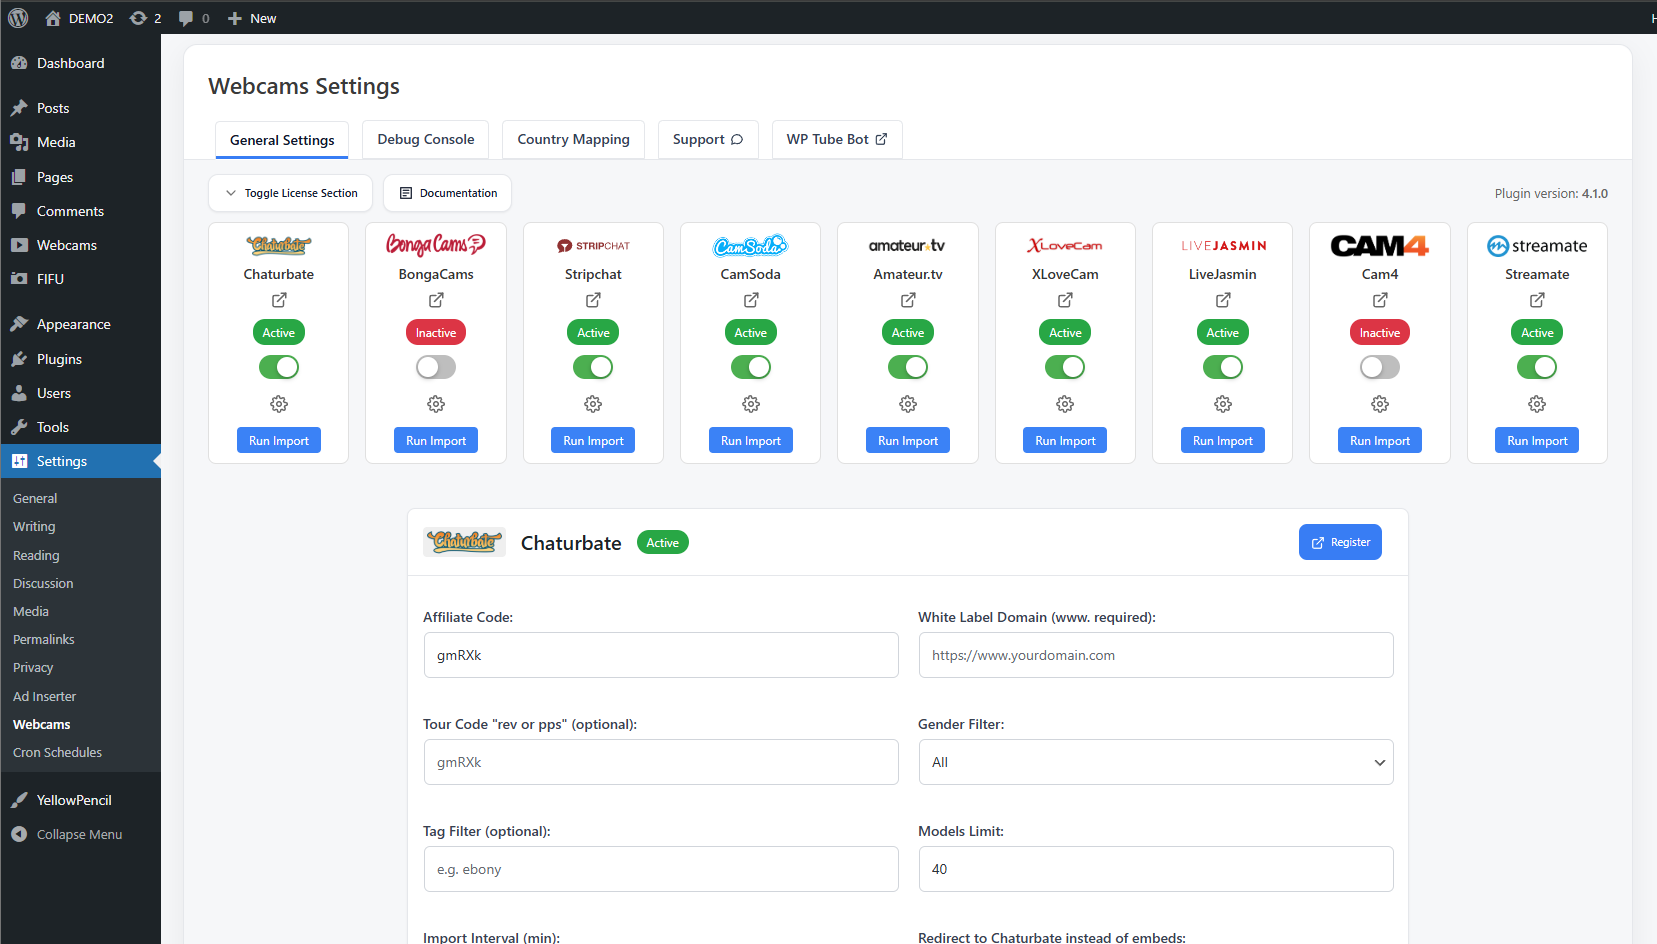Disable the Chaturbate toggle switch

[x=279, y=367]
